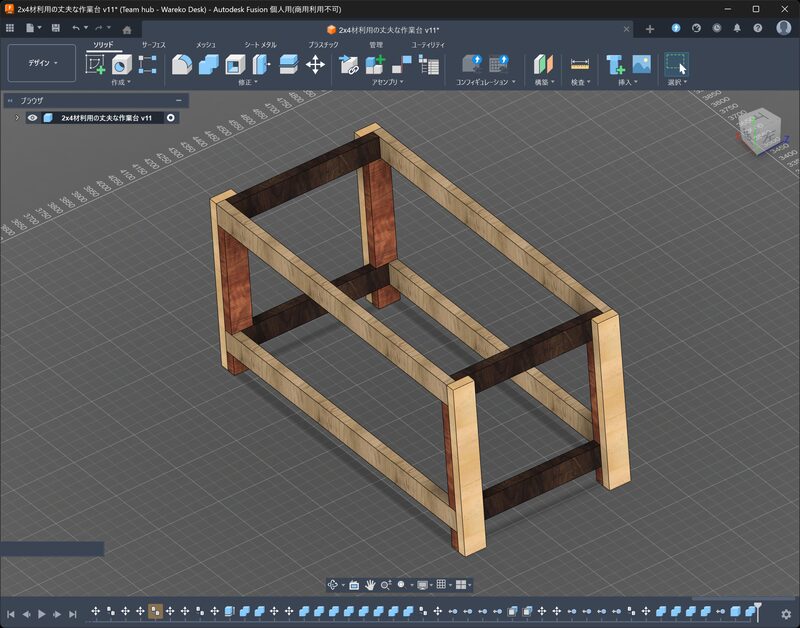
Task: Expand the 修正 dropdown menu
Action: [248, 83]
